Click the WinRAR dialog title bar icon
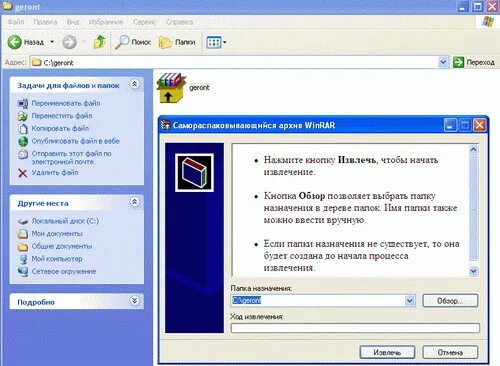 point(165,125)
